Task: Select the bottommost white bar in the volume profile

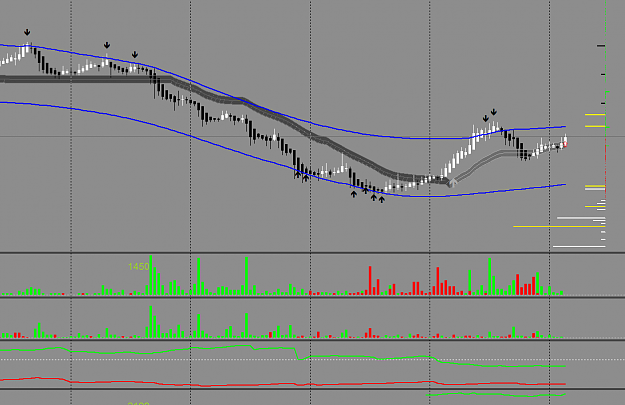Action: coord(579,247)
